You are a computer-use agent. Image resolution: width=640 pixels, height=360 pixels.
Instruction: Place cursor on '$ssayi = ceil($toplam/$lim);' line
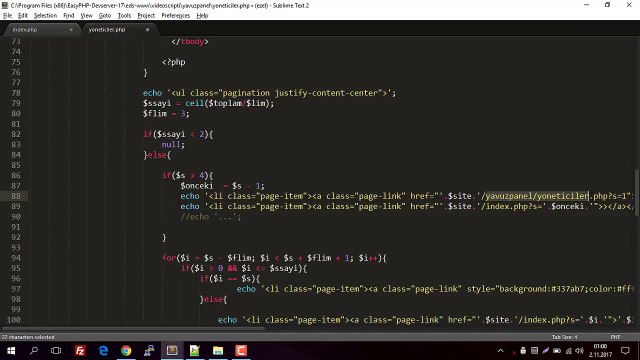[208, 103]
